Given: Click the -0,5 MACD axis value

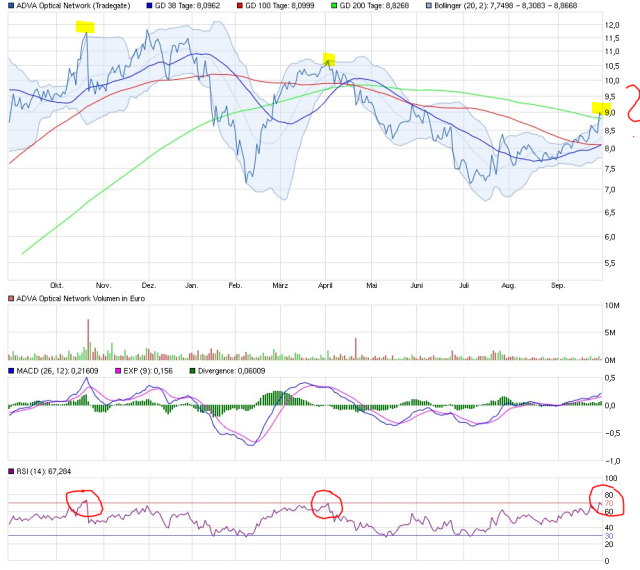Looking at the screenshot, I should point(612,433).
